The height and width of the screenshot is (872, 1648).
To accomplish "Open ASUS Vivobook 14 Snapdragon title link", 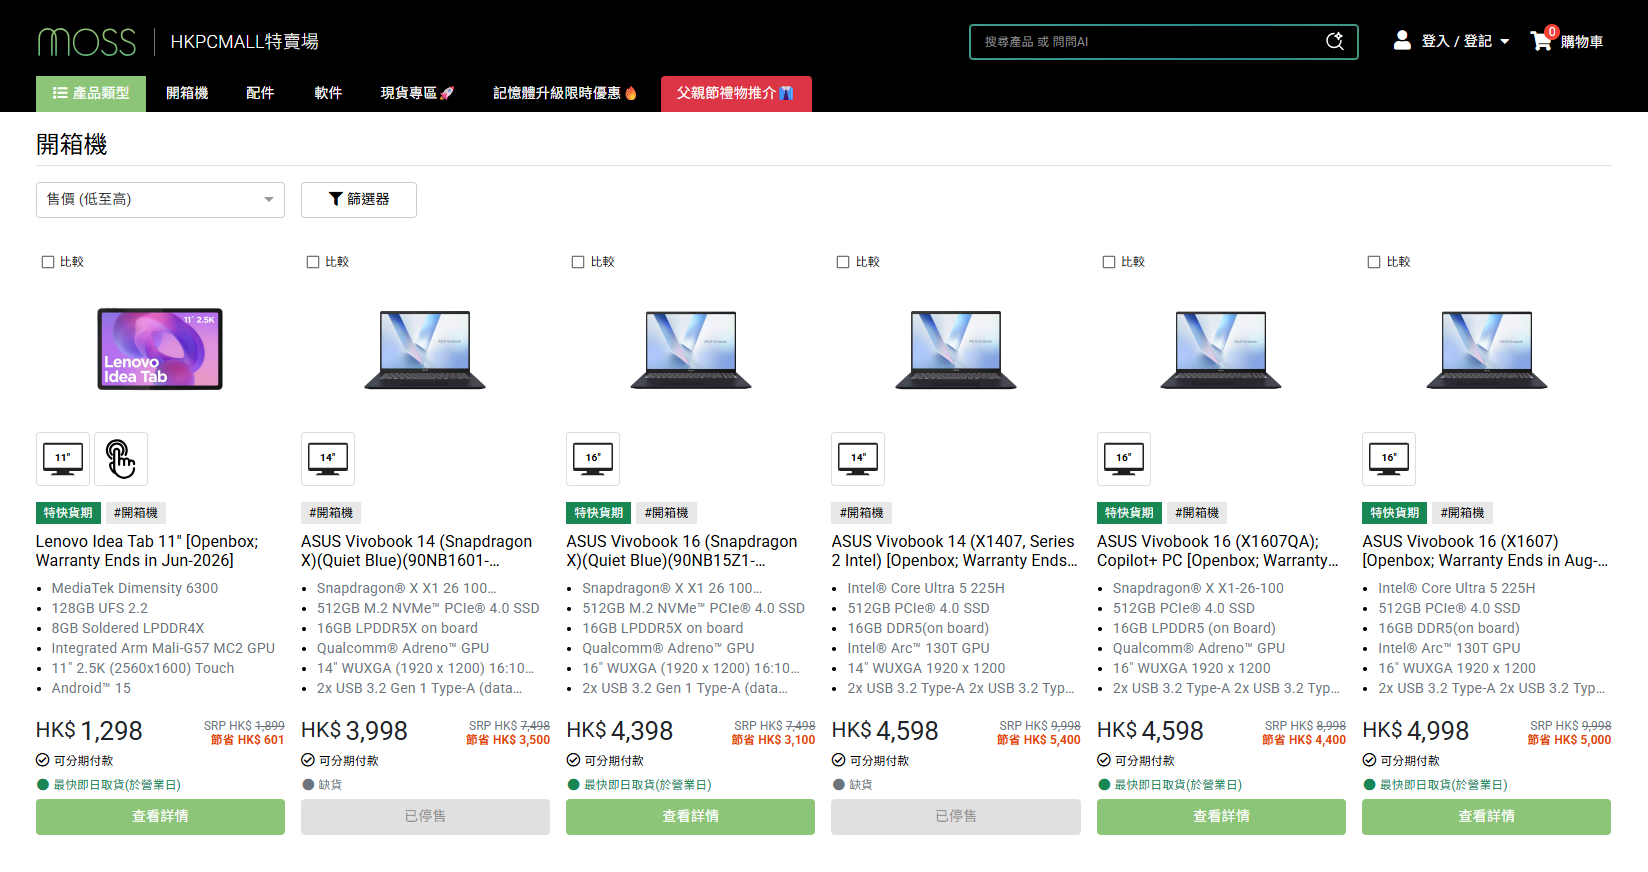I will 417,551.
